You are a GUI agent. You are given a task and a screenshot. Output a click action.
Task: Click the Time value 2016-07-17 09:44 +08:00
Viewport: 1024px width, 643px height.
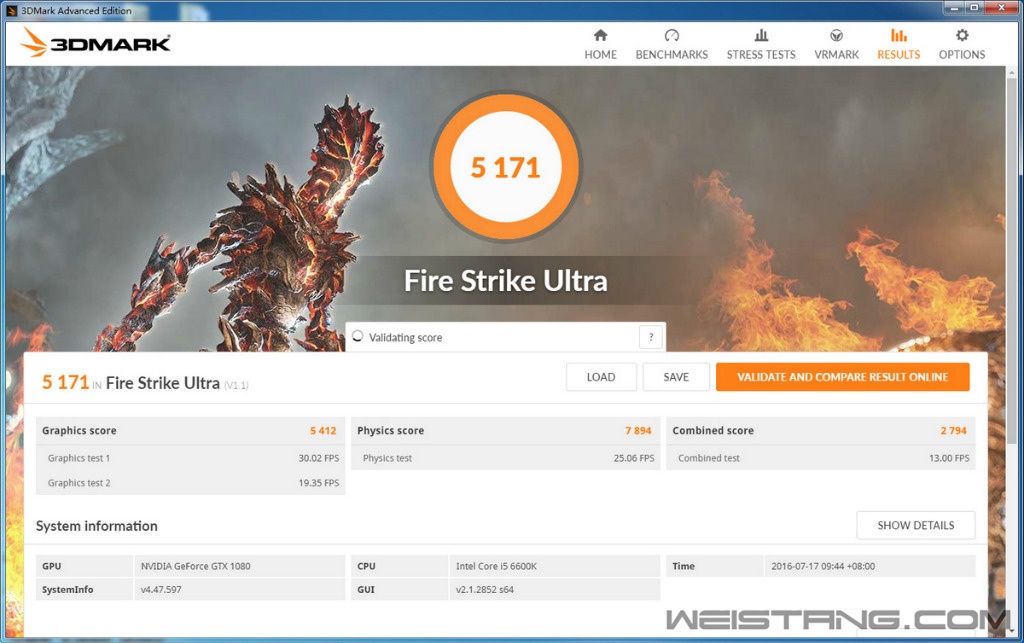pyautogui.click(x=823, y=567)
